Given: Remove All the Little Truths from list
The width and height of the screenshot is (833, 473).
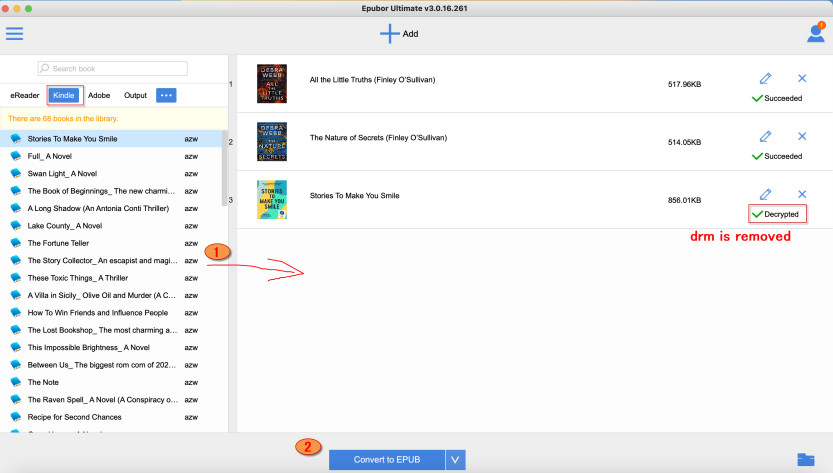Looking at the screenshot, I should pyautogui.click(x=802, y=79).
